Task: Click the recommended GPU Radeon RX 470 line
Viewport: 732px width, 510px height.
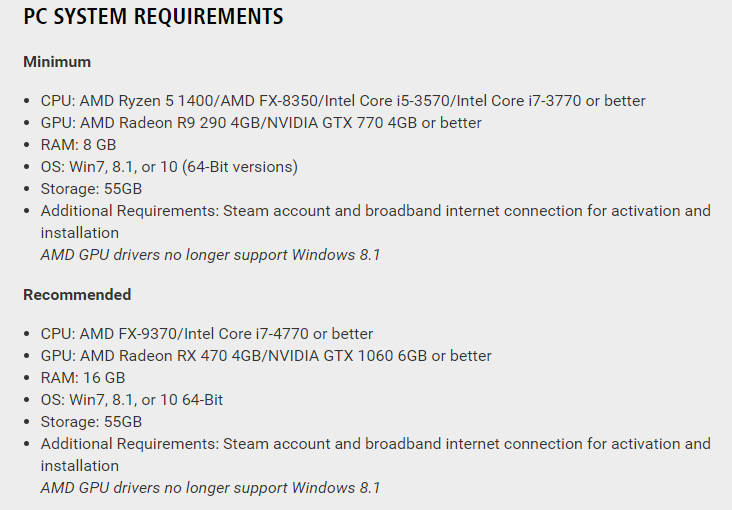Action: point(266,356)
